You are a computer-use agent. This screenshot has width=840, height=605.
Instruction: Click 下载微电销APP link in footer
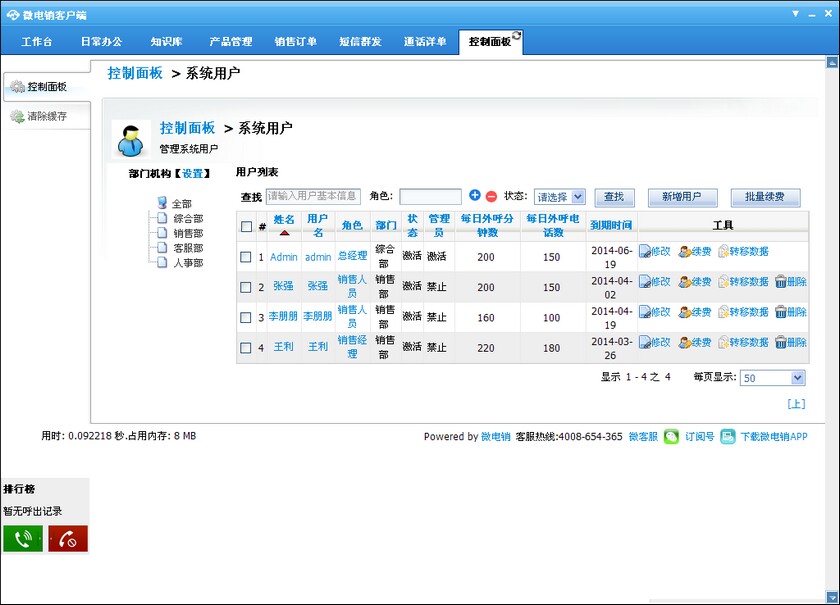(774, 437)
